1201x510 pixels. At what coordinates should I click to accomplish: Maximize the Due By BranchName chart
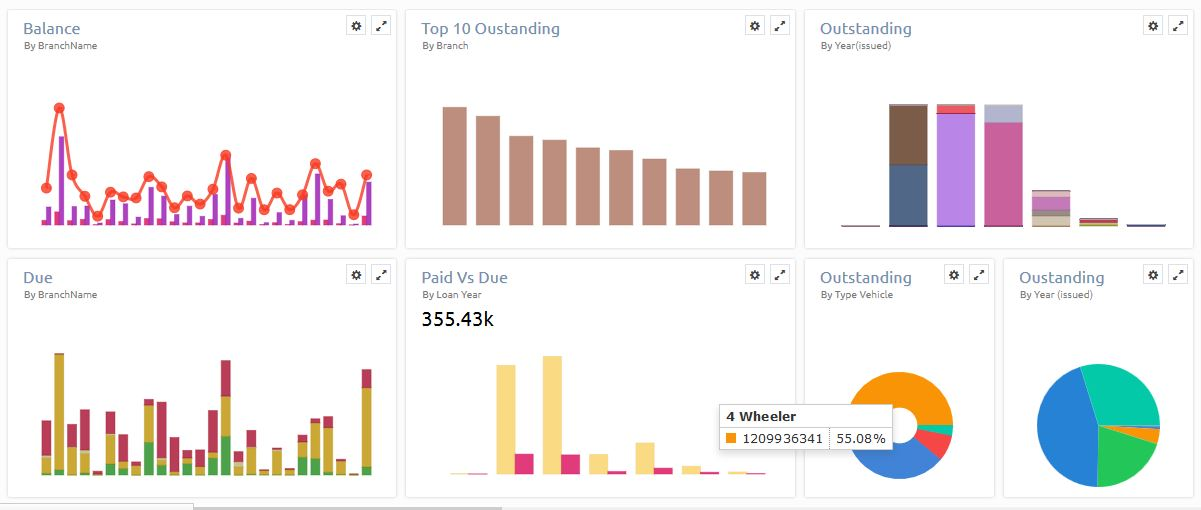point(381,274)
